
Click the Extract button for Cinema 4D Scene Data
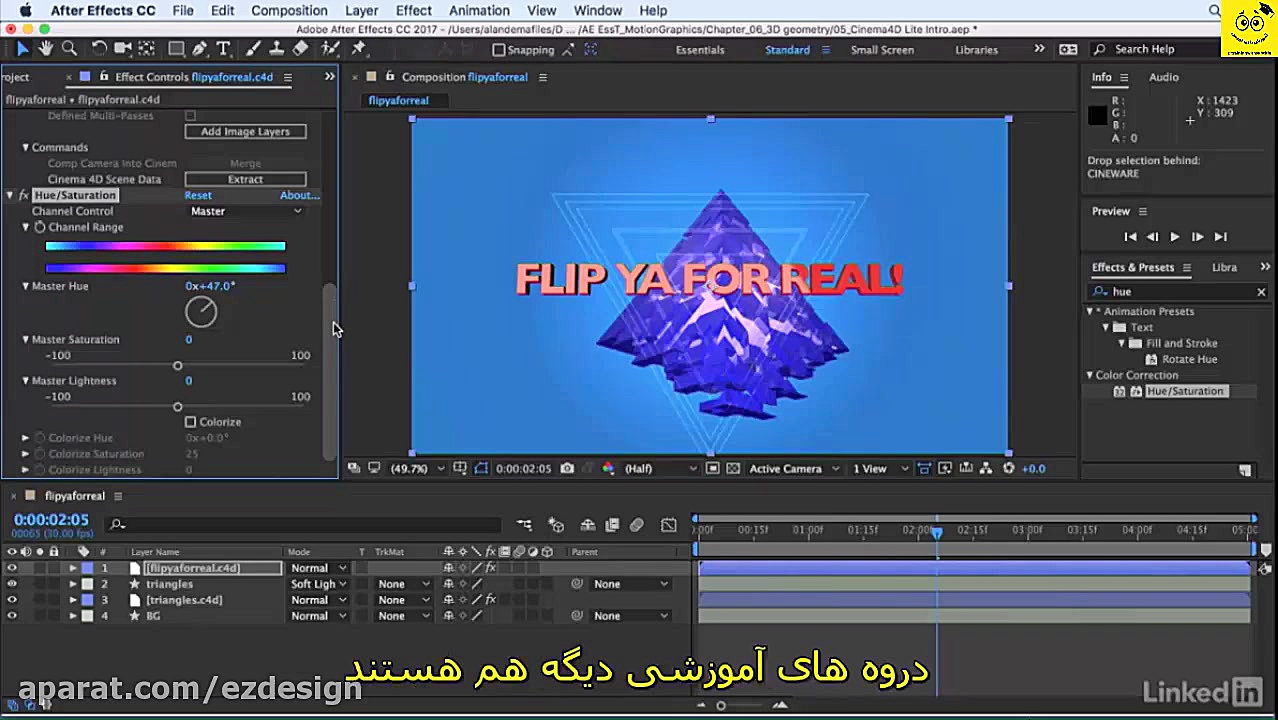[x=245, y=178]
